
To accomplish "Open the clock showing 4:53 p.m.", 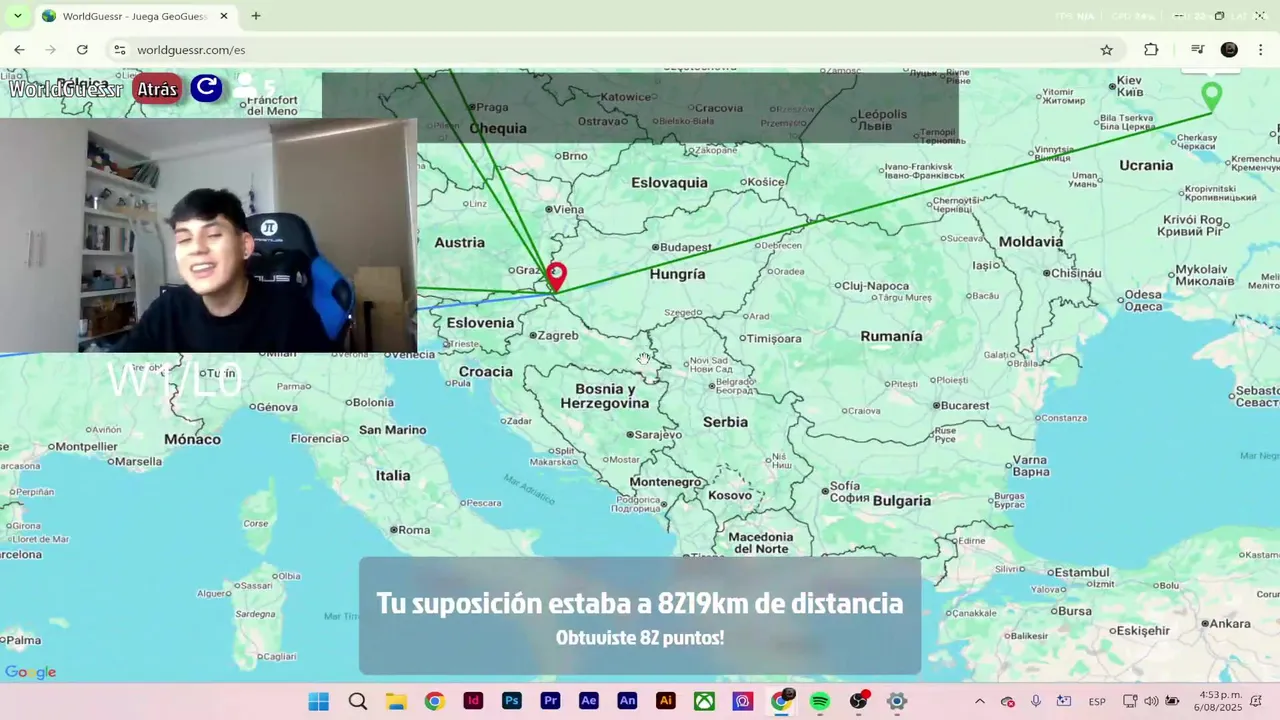I will tap(1220, 701).
